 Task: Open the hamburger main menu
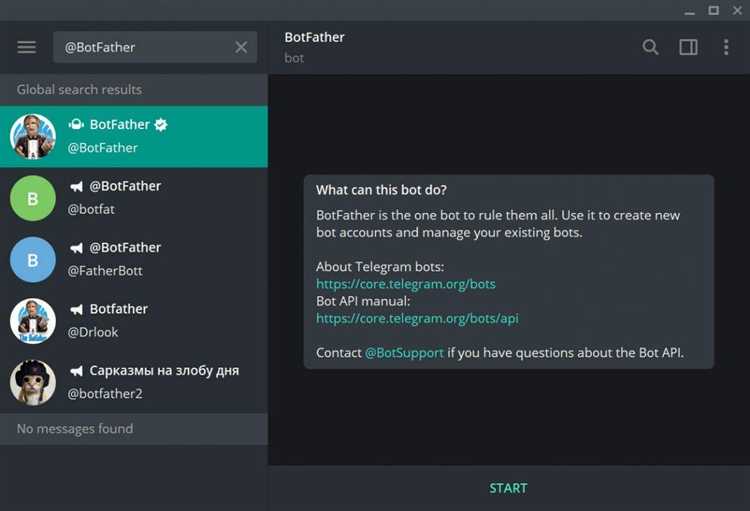(27, 47)
